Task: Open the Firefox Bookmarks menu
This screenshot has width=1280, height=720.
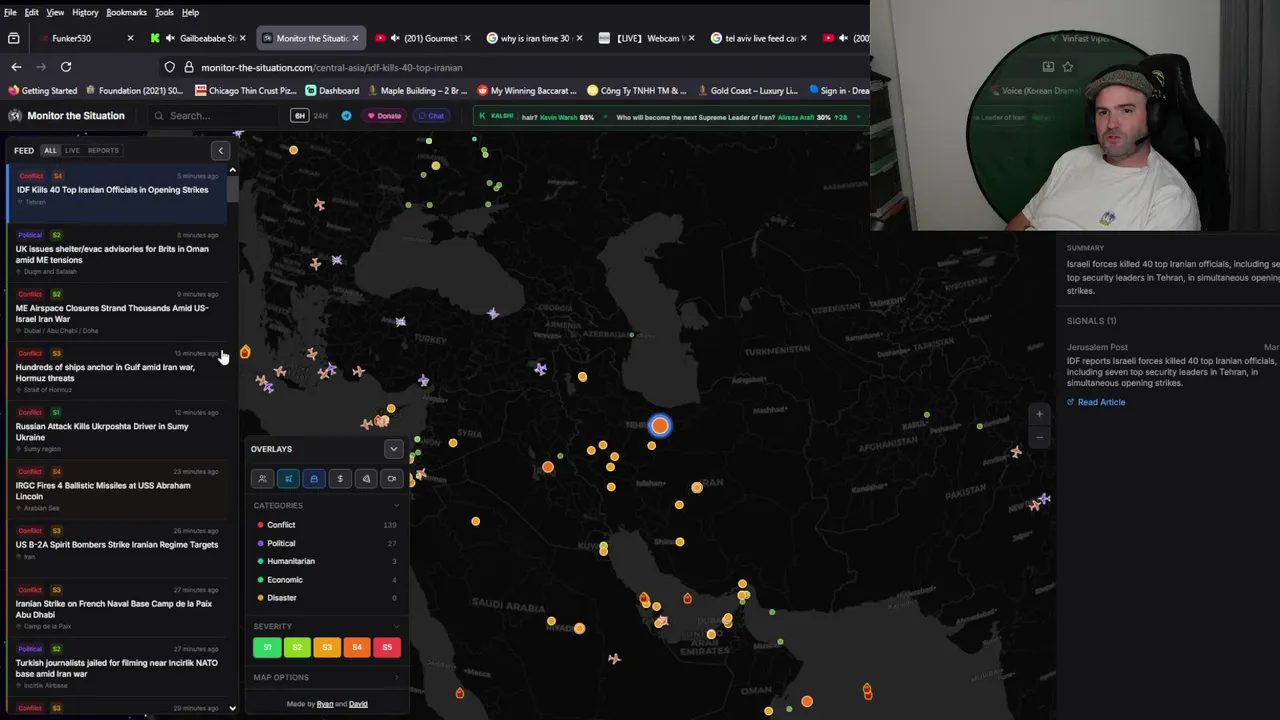Action: tap(126, 12)
